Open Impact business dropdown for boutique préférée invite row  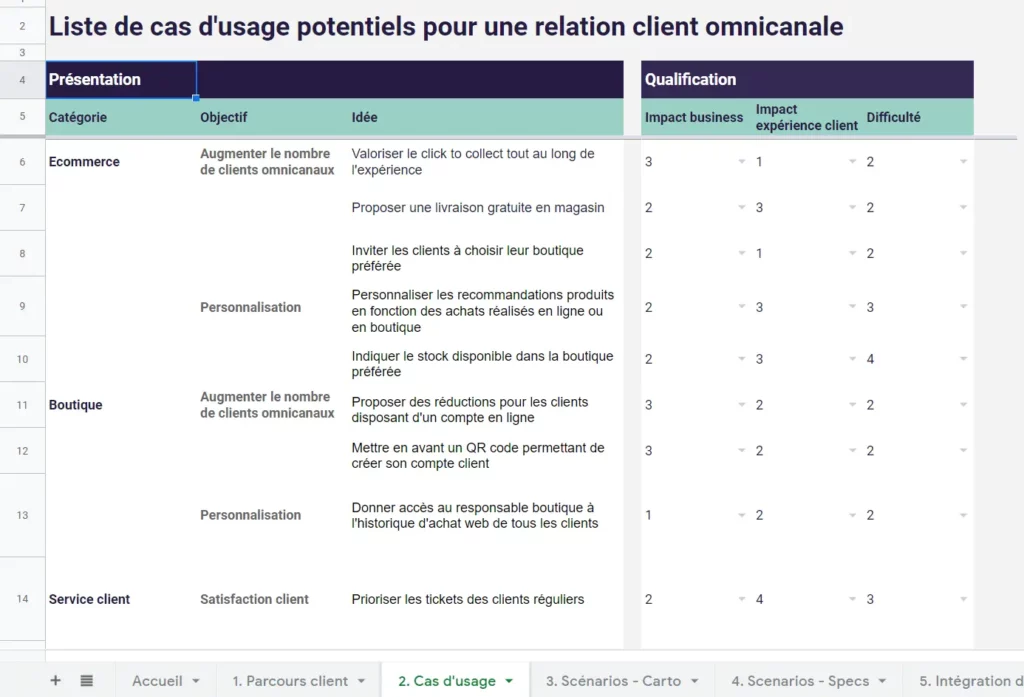(x=741, y=253)
